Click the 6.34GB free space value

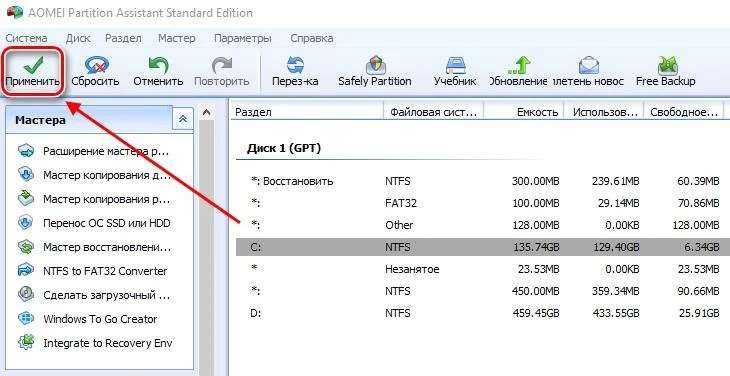pos(702,247)
